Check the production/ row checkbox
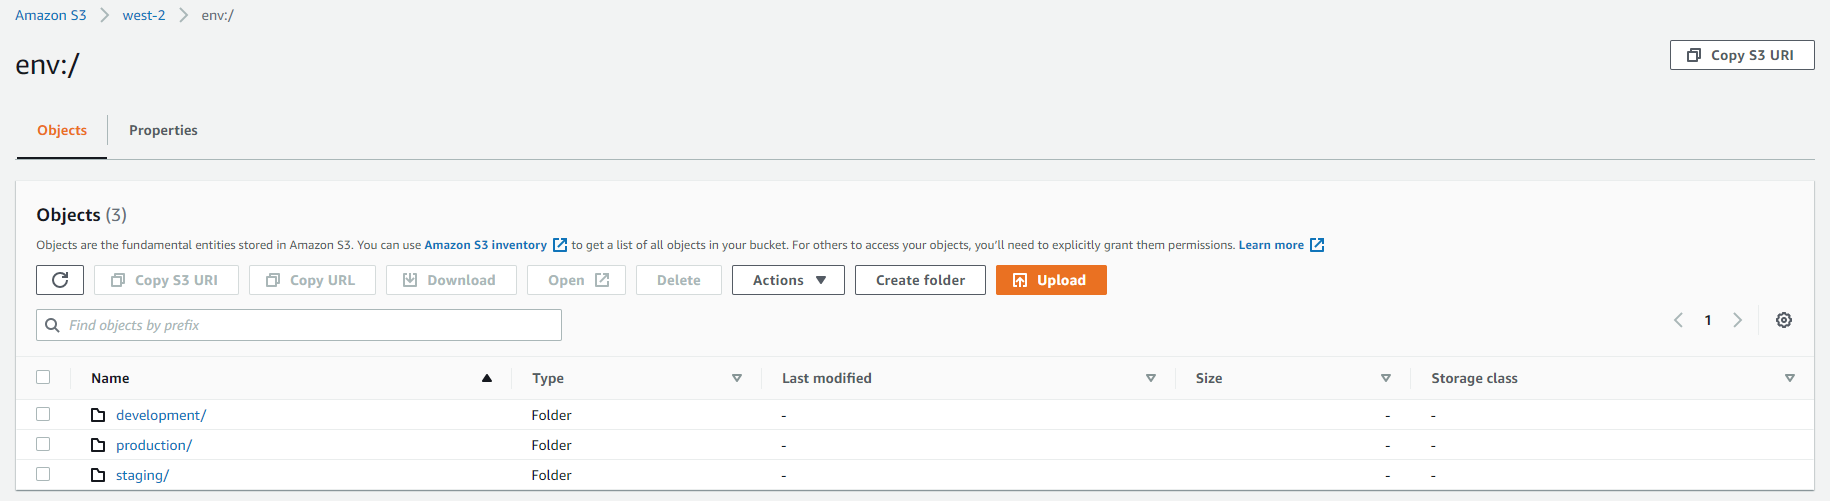The height and width of the screenshot is (501, 1830). (43, 444)
